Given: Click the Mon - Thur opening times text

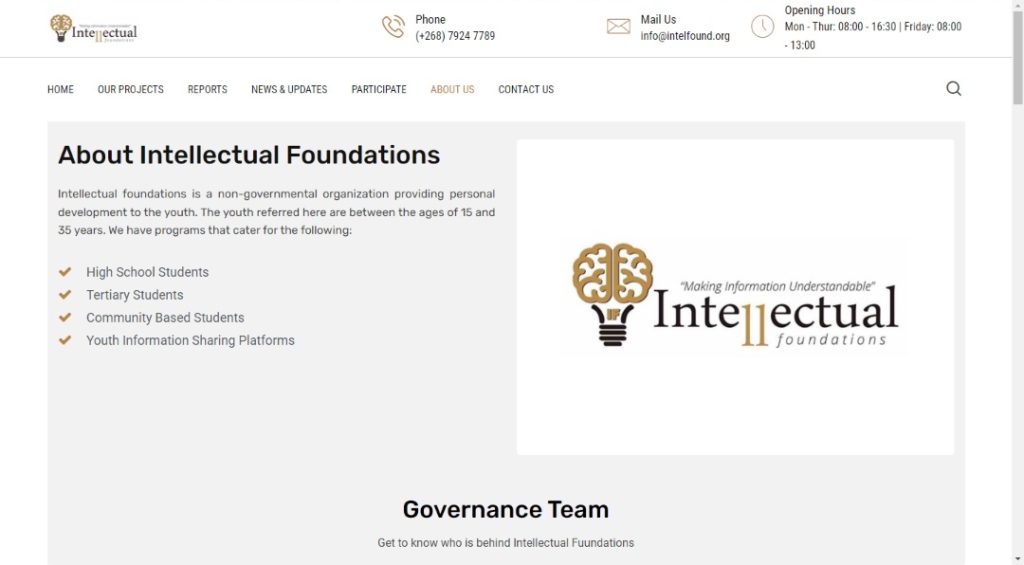Looking at the screenshot, I should tap(873, 36).
